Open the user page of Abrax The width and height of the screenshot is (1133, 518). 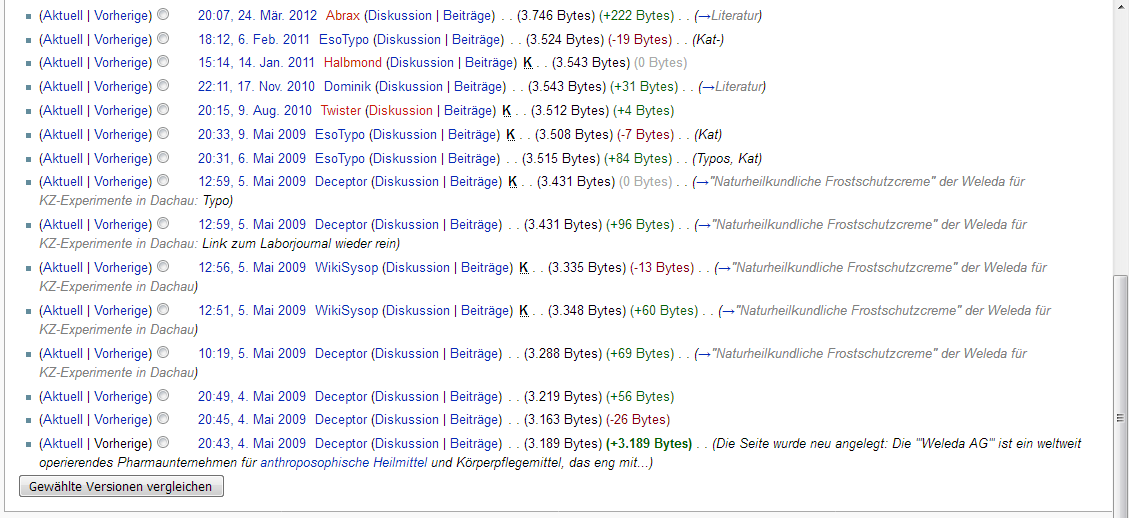click(x=343, y=16)
